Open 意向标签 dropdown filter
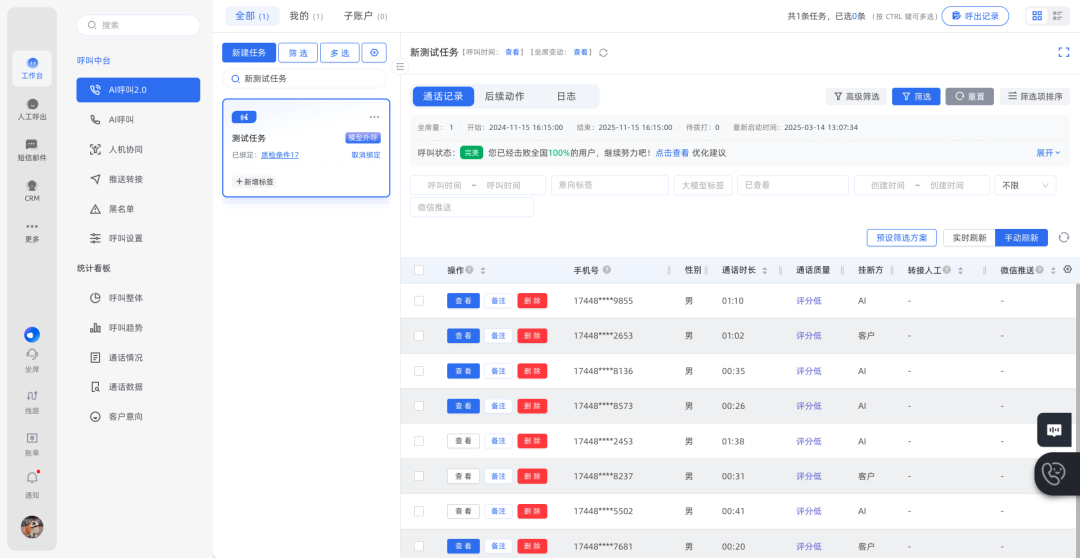The image size is (1080, 558). pos(610,185)
